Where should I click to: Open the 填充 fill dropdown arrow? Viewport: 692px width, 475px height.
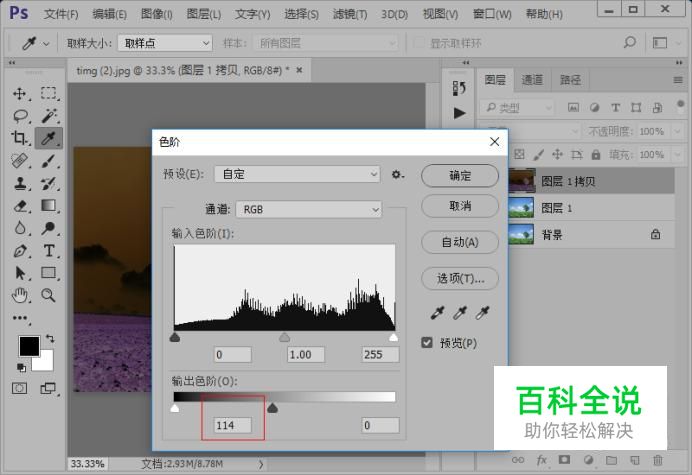677,155
